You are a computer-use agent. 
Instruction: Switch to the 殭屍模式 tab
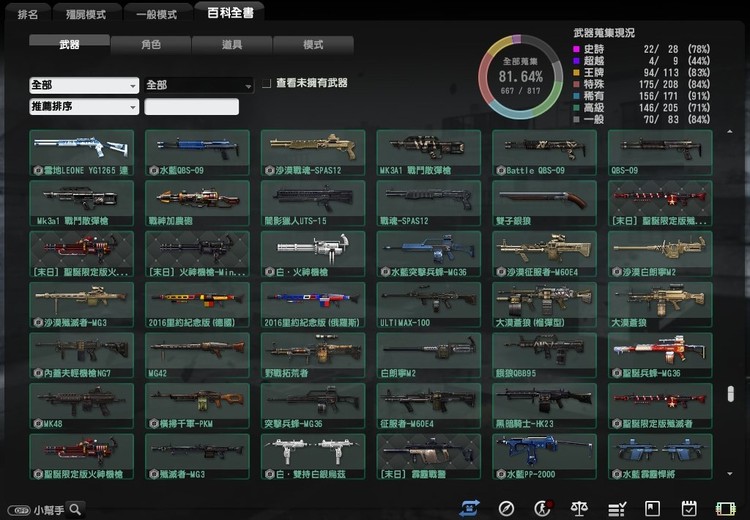pyautogui.click(x=86, y=14)
